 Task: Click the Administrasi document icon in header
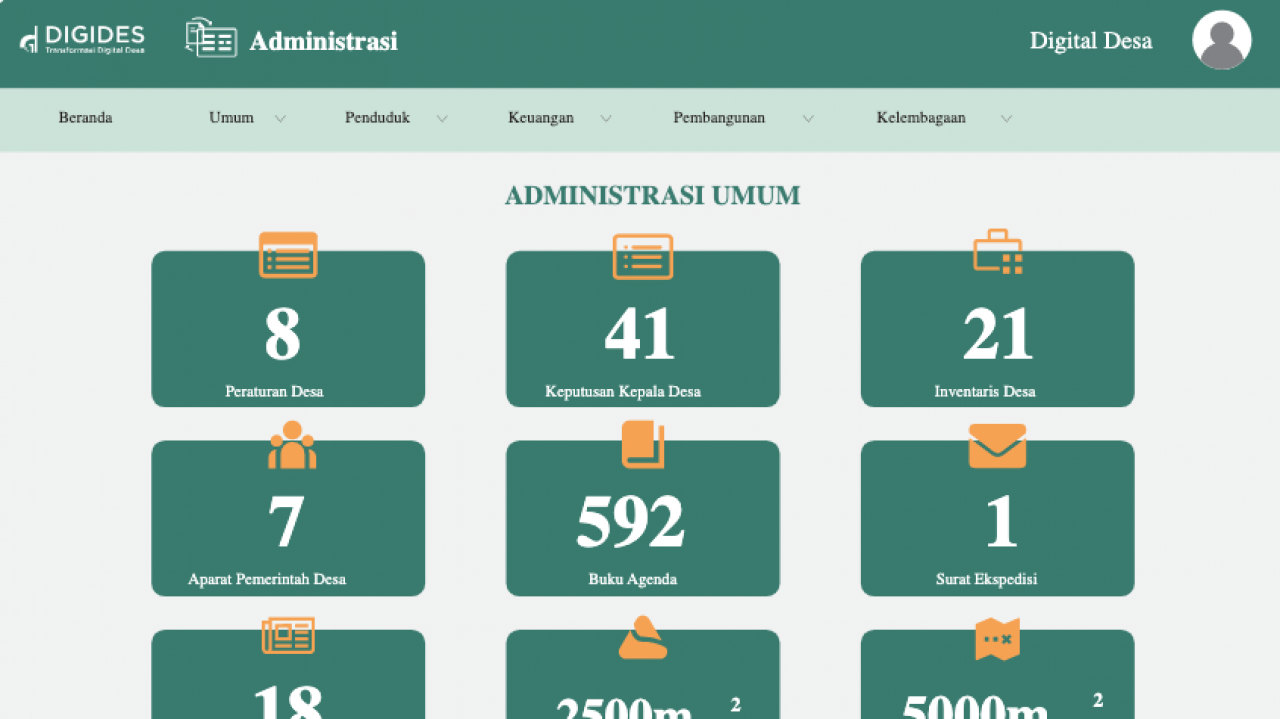211,37
